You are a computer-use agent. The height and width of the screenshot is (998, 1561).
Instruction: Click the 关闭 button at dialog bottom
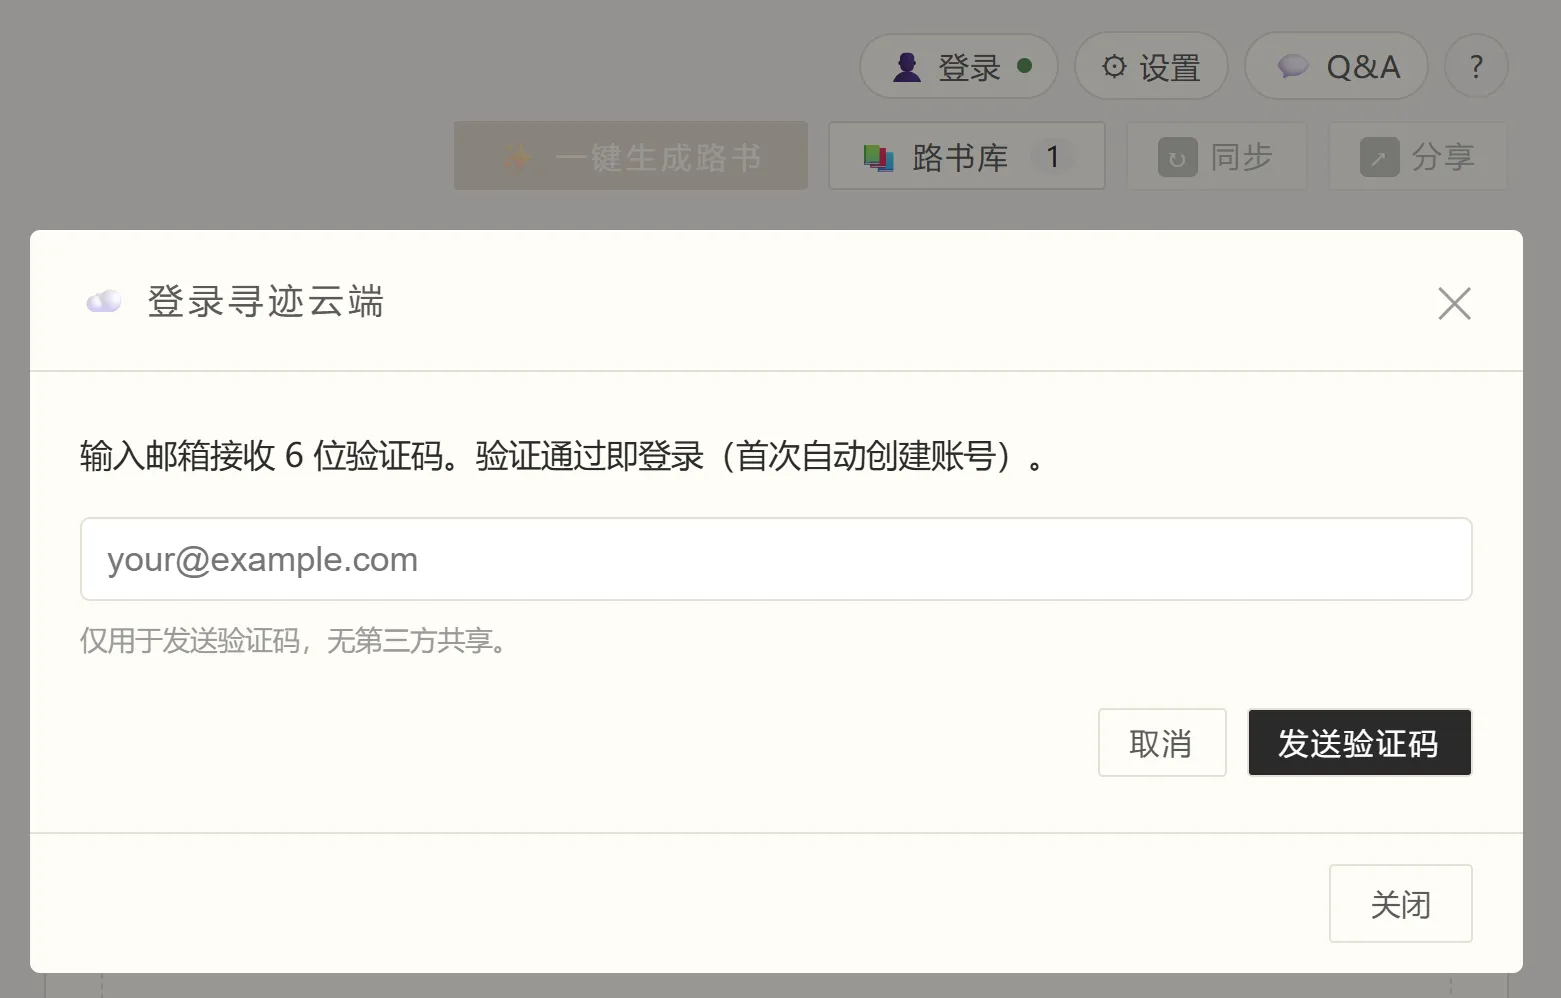click(x=1400, y=904)
